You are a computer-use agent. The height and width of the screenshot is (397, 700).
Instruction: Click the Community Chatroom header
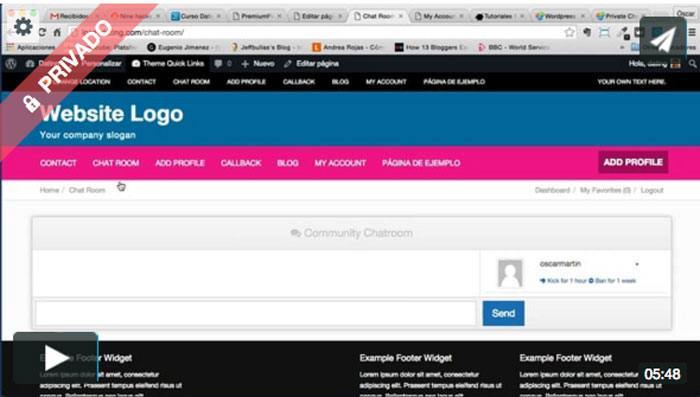coord(352,233)
